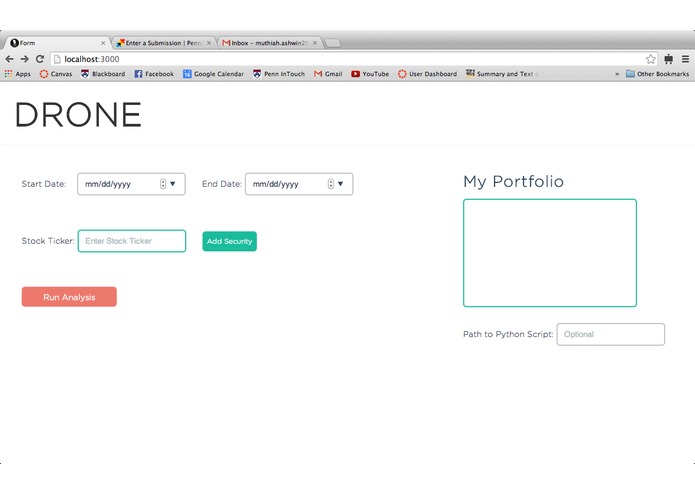Open the Chrome hamburger menu
This screenshot has width=695, height=494.
685,59
